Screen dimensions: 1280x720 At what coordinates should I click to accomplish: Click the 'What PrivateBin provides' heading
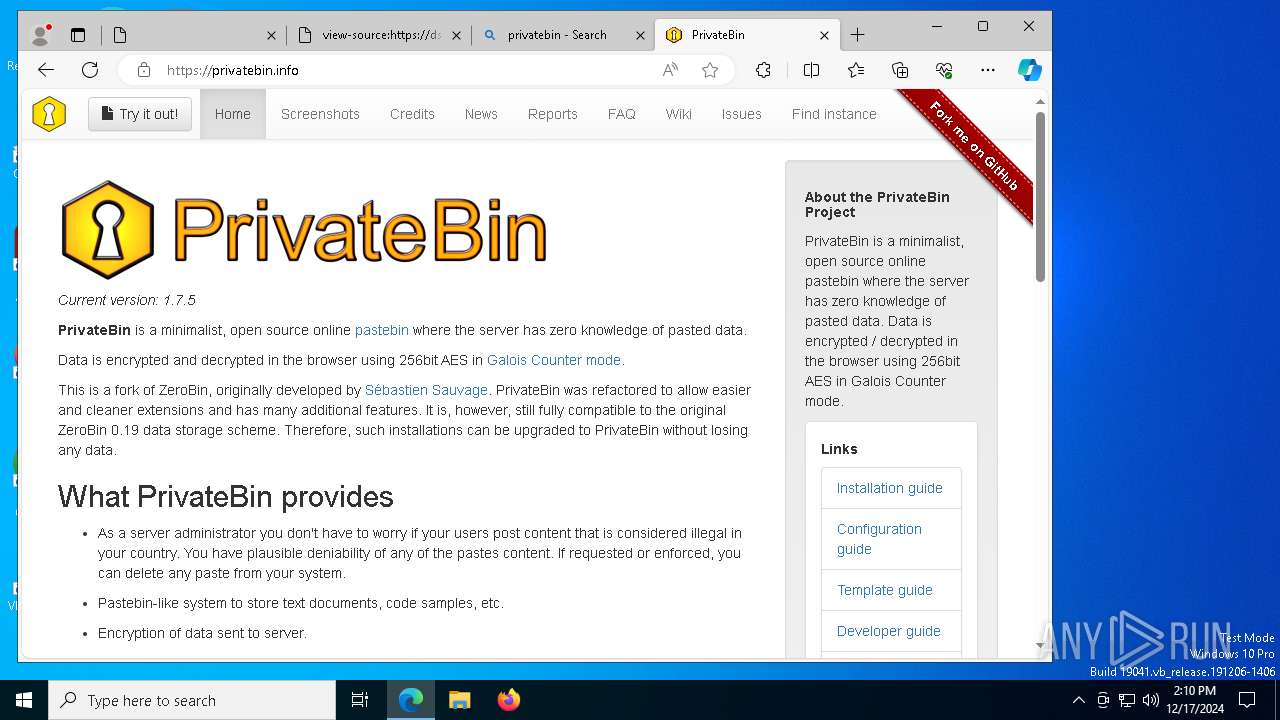pyautogui.click(x=226, y=496)
